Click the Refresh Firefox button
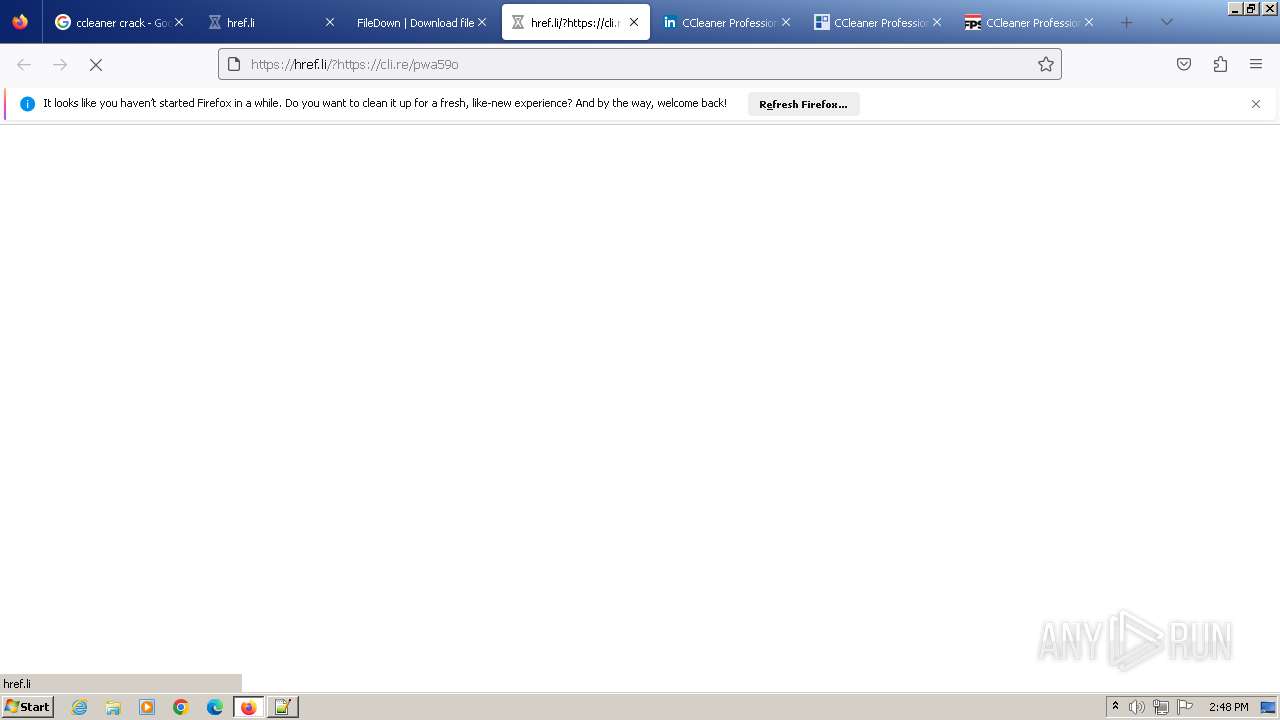This screenshot has height=720, width=1280. point(803,104)
